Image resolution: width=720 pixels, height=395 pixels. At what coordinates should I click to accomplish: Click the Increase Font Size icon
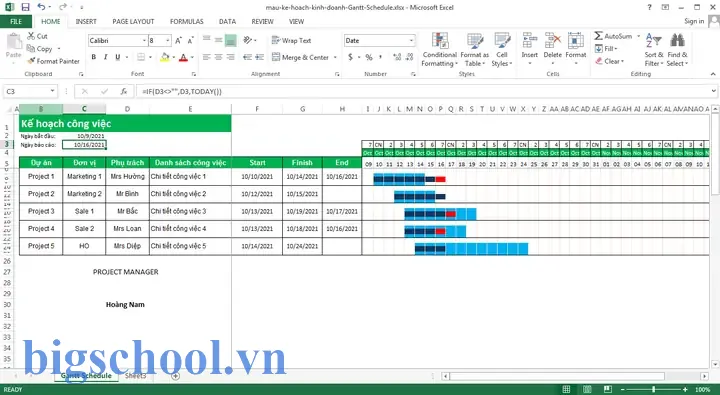point(179,41)
